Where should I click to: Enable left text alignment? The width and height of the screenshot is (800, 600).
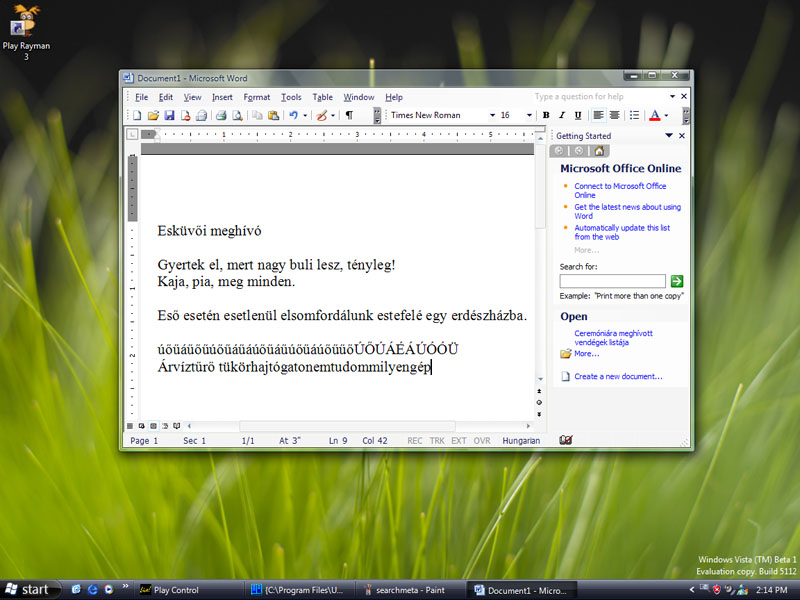pyautogui.click(x=598, y=115)
